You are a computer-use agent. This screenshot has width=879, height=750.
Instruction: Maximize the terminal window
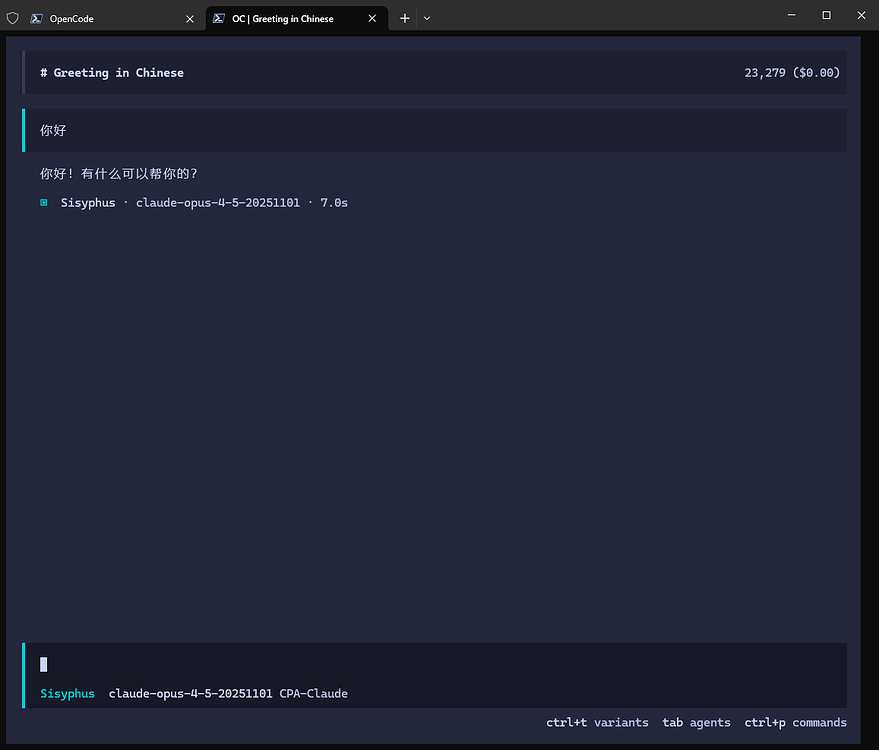(826, 15)
